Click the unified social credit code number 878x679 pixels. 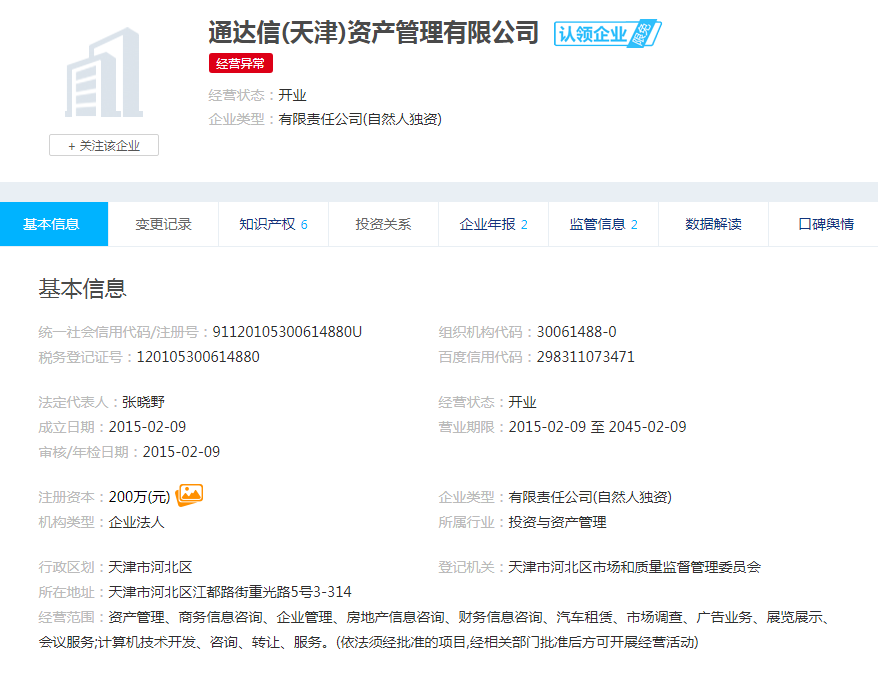click(287, 332)
